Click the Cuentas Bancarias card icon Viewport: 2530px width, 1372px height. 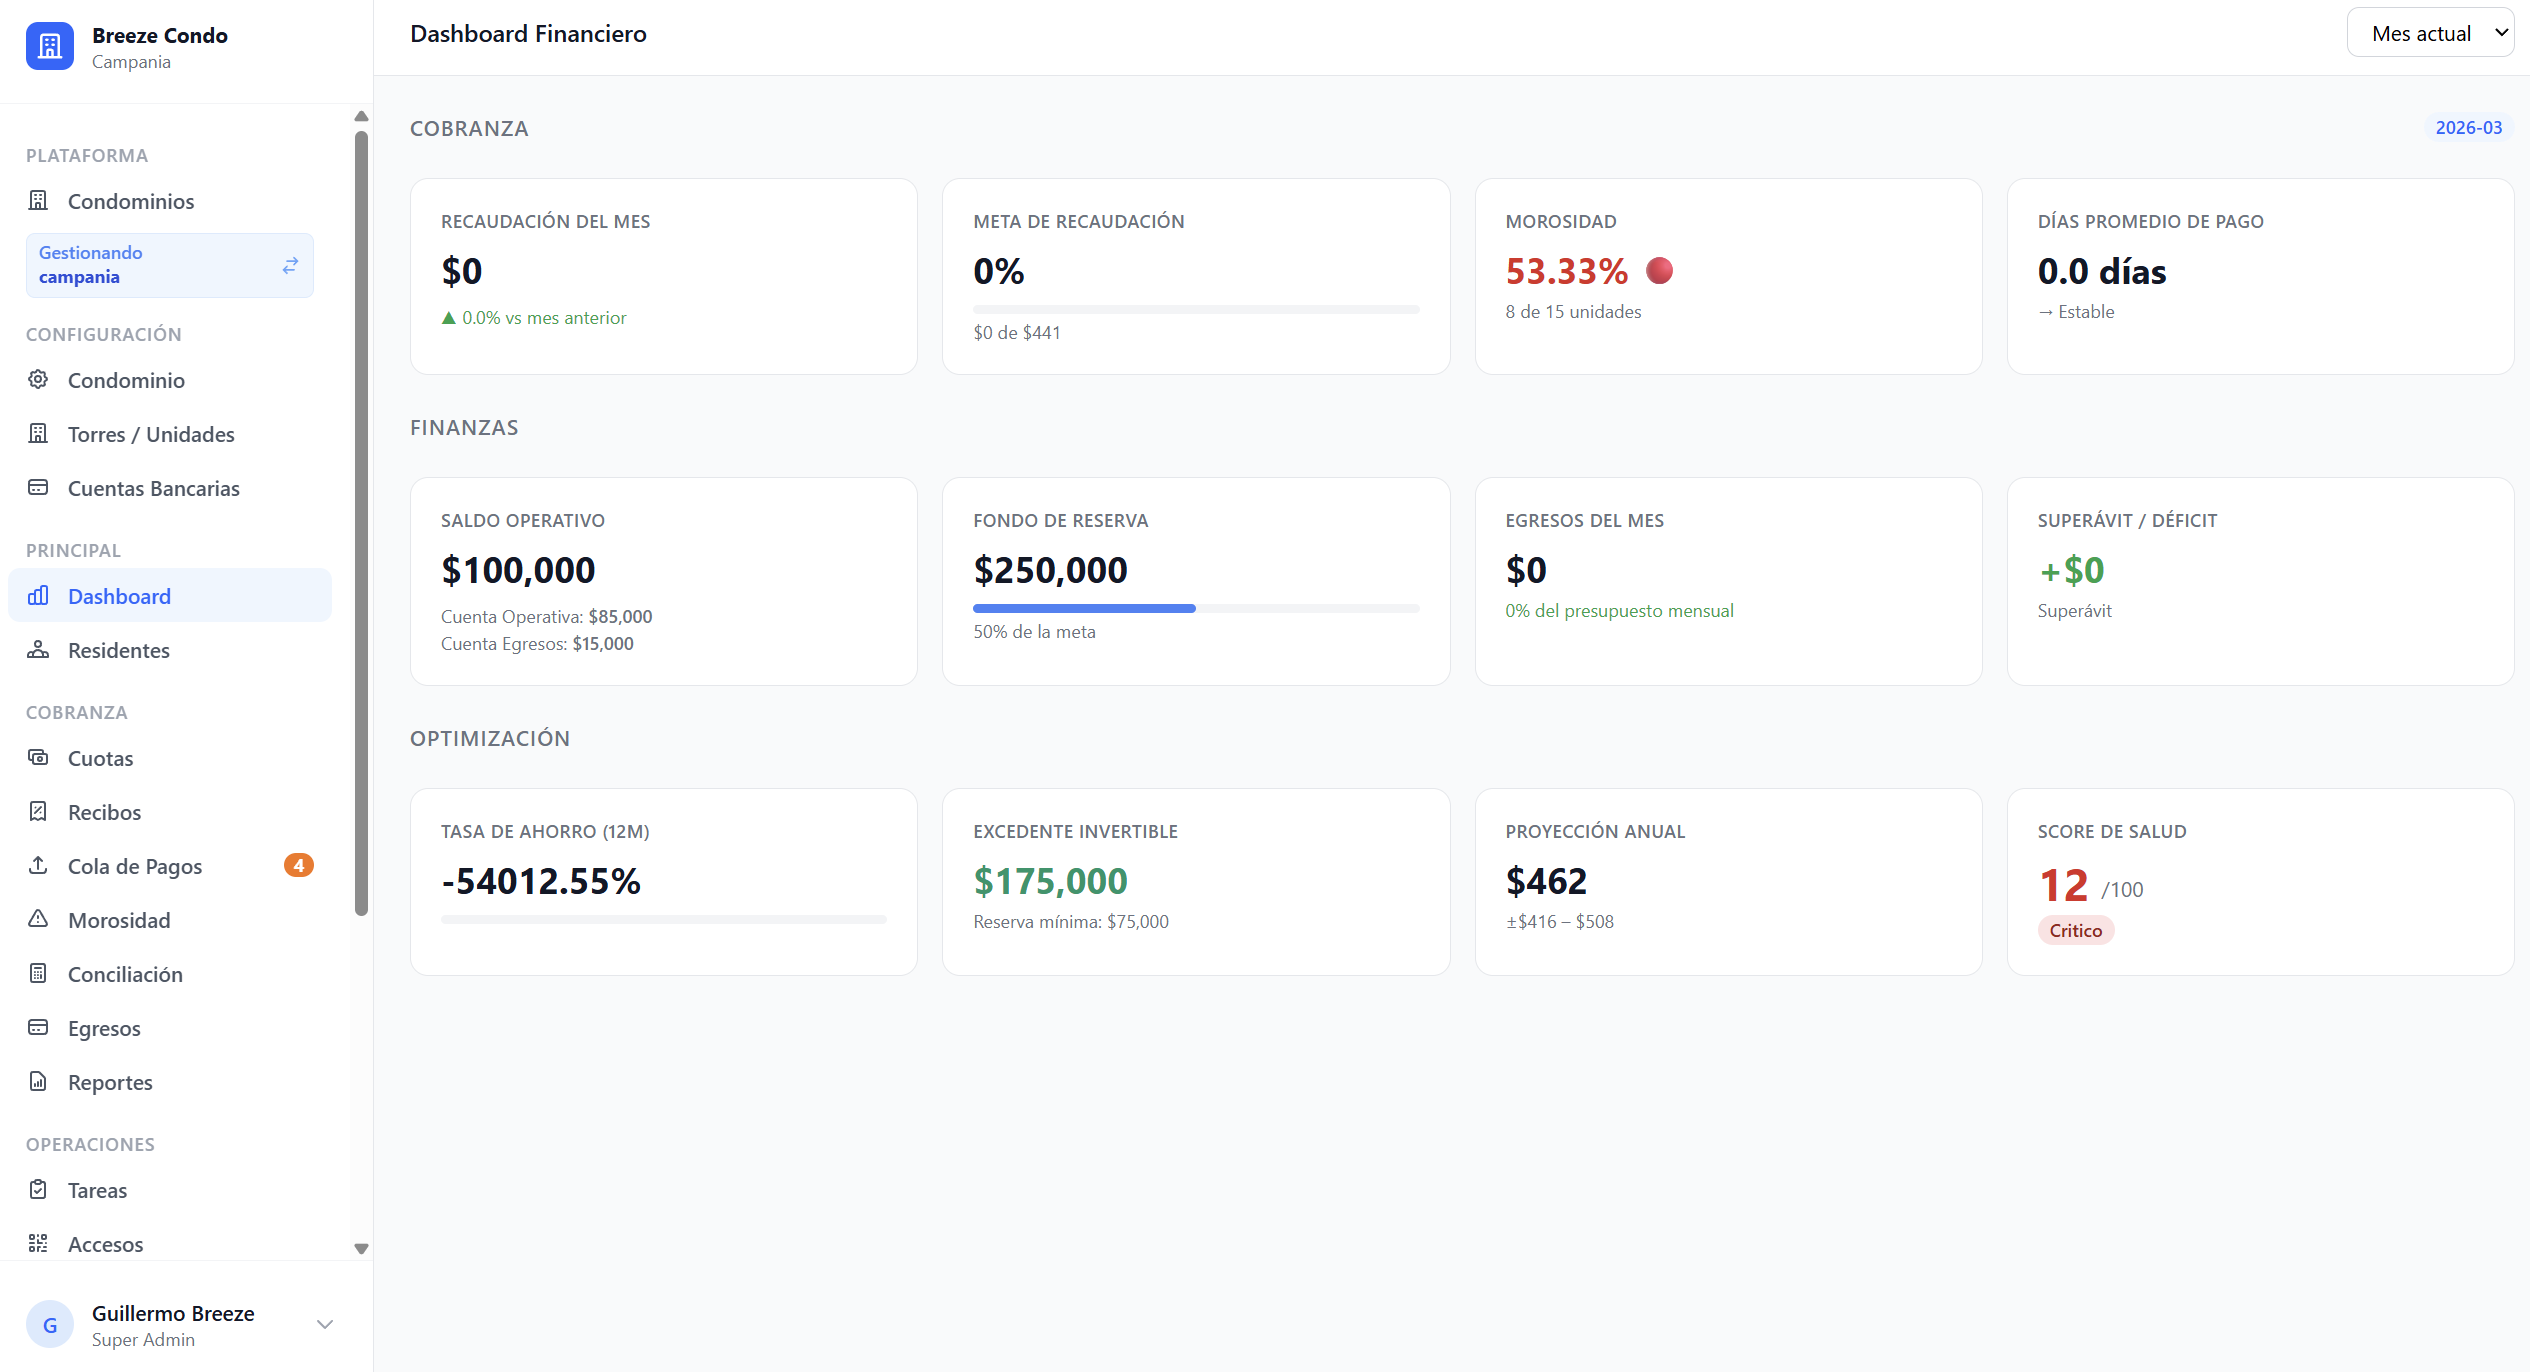38,487
